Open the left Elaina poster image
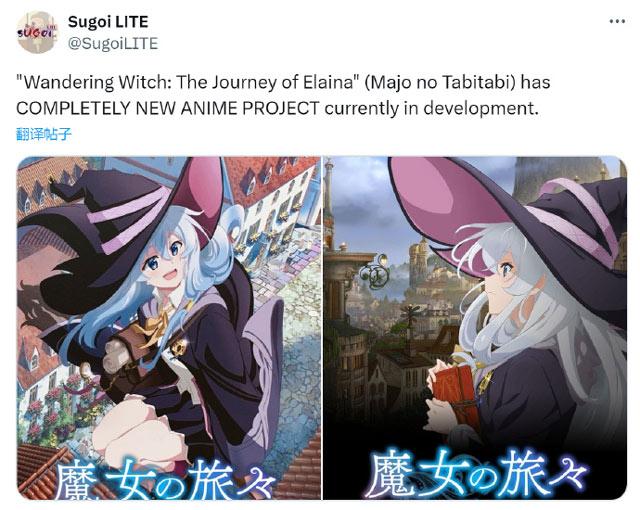Screen dimensions: 640x510 tap(169, 328)
